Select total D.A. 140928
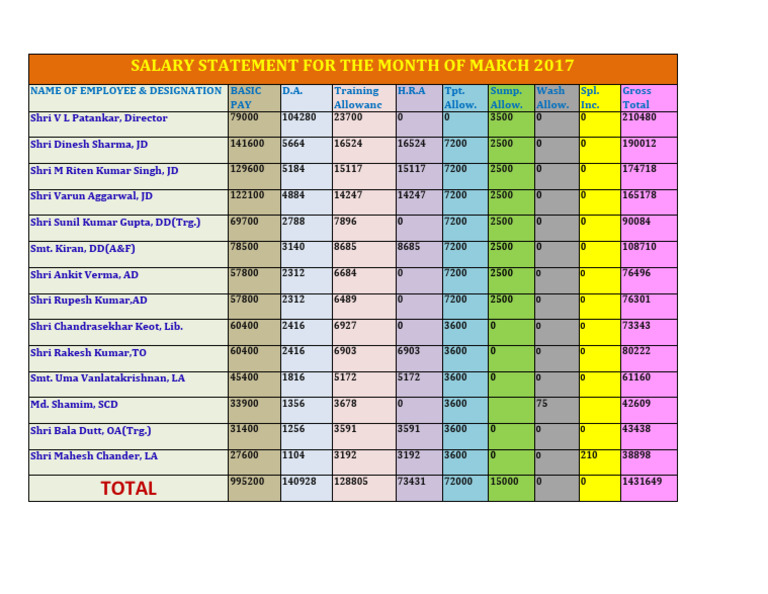The width and height of the screenshot is (768, 594). [x=299, y=481]
